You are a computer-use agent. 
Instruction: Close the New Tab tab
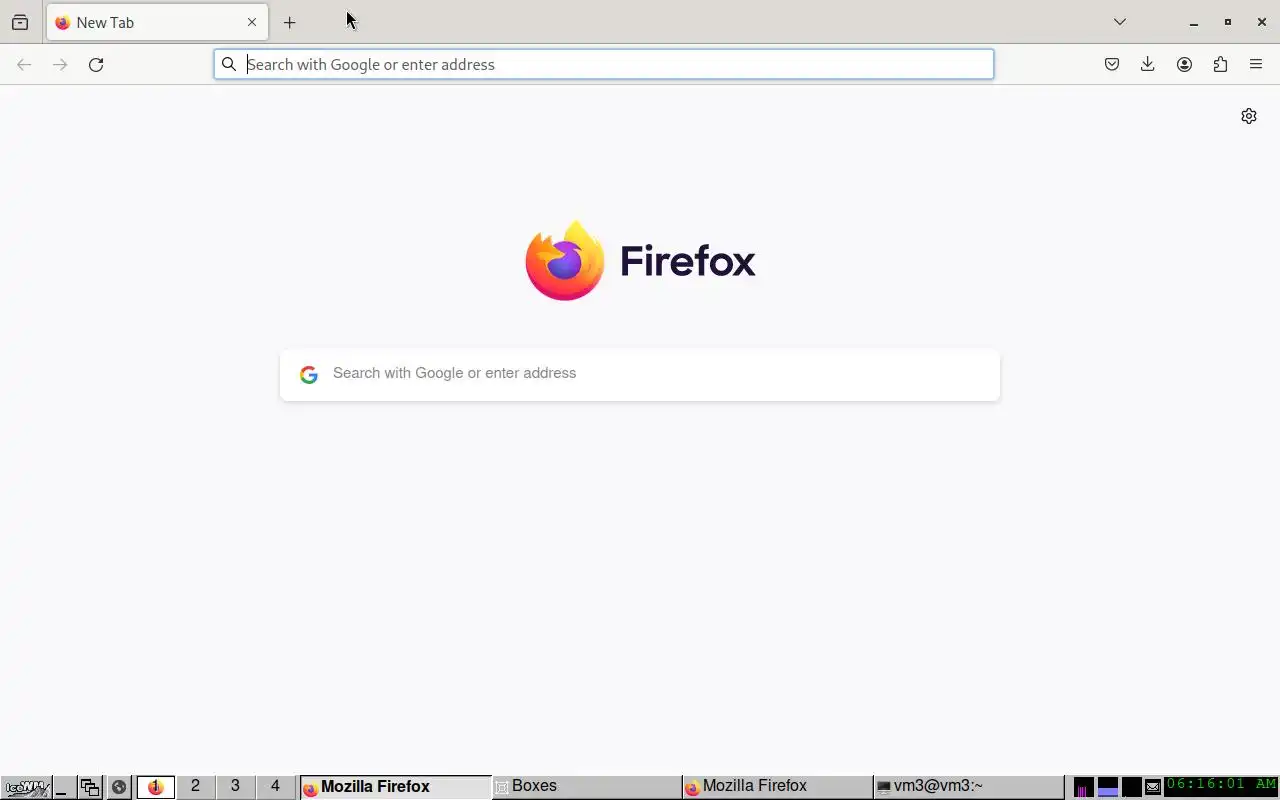252,22
